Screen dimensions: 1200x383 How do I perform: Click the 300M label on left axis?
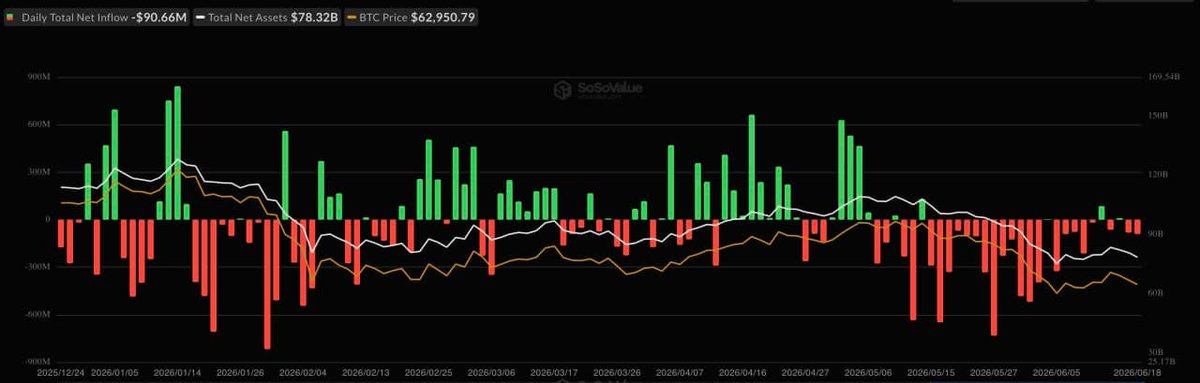click(x=39, y=172)
